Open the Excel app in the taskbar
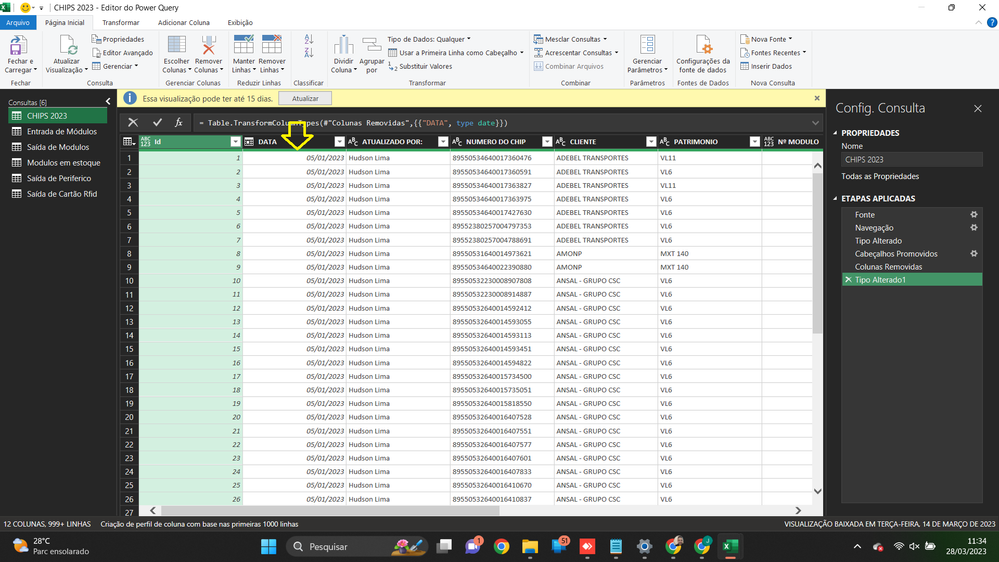The height and width of the screenshot is (562, 999). pos(731,546)
